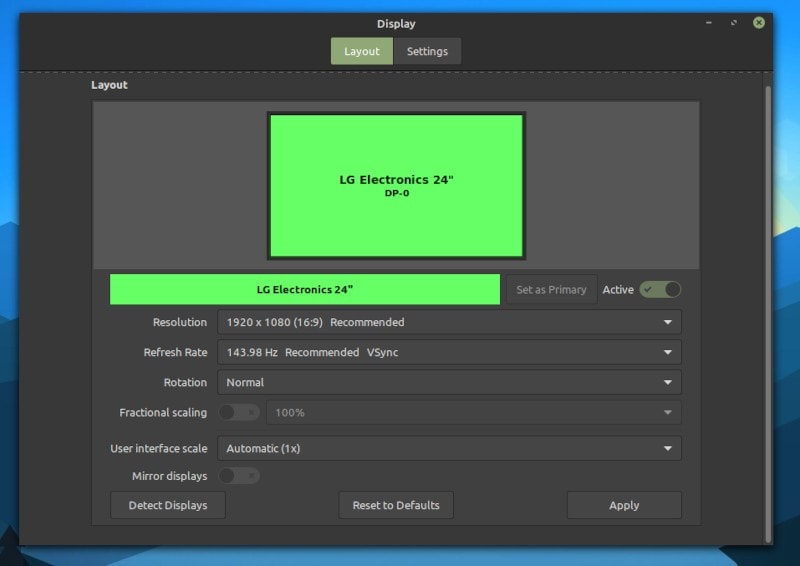Minimize the Display window
Viewport: 800px width, 566px height.
[x=709, y=22]
